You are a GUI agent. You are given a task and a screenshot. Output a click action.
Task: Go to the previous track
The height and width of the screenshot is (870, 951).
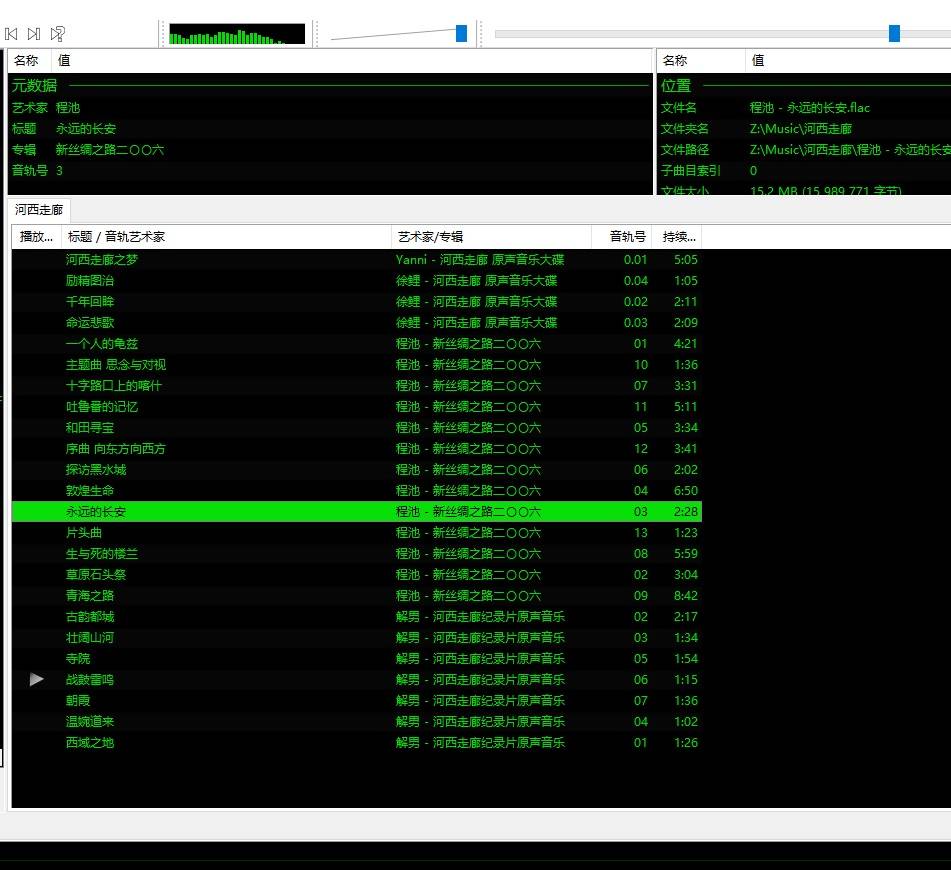pos(11,34)
